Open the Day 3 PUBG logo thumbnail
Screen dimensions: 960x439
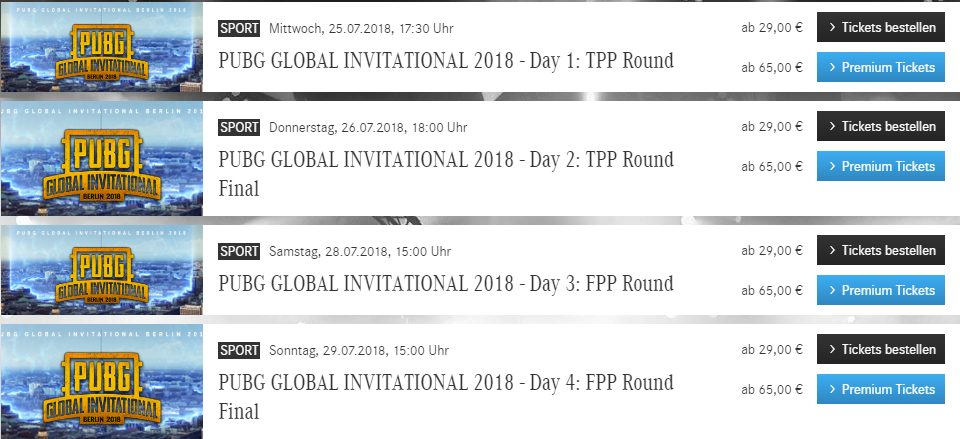pyautogui.click(x=102, y=270)
